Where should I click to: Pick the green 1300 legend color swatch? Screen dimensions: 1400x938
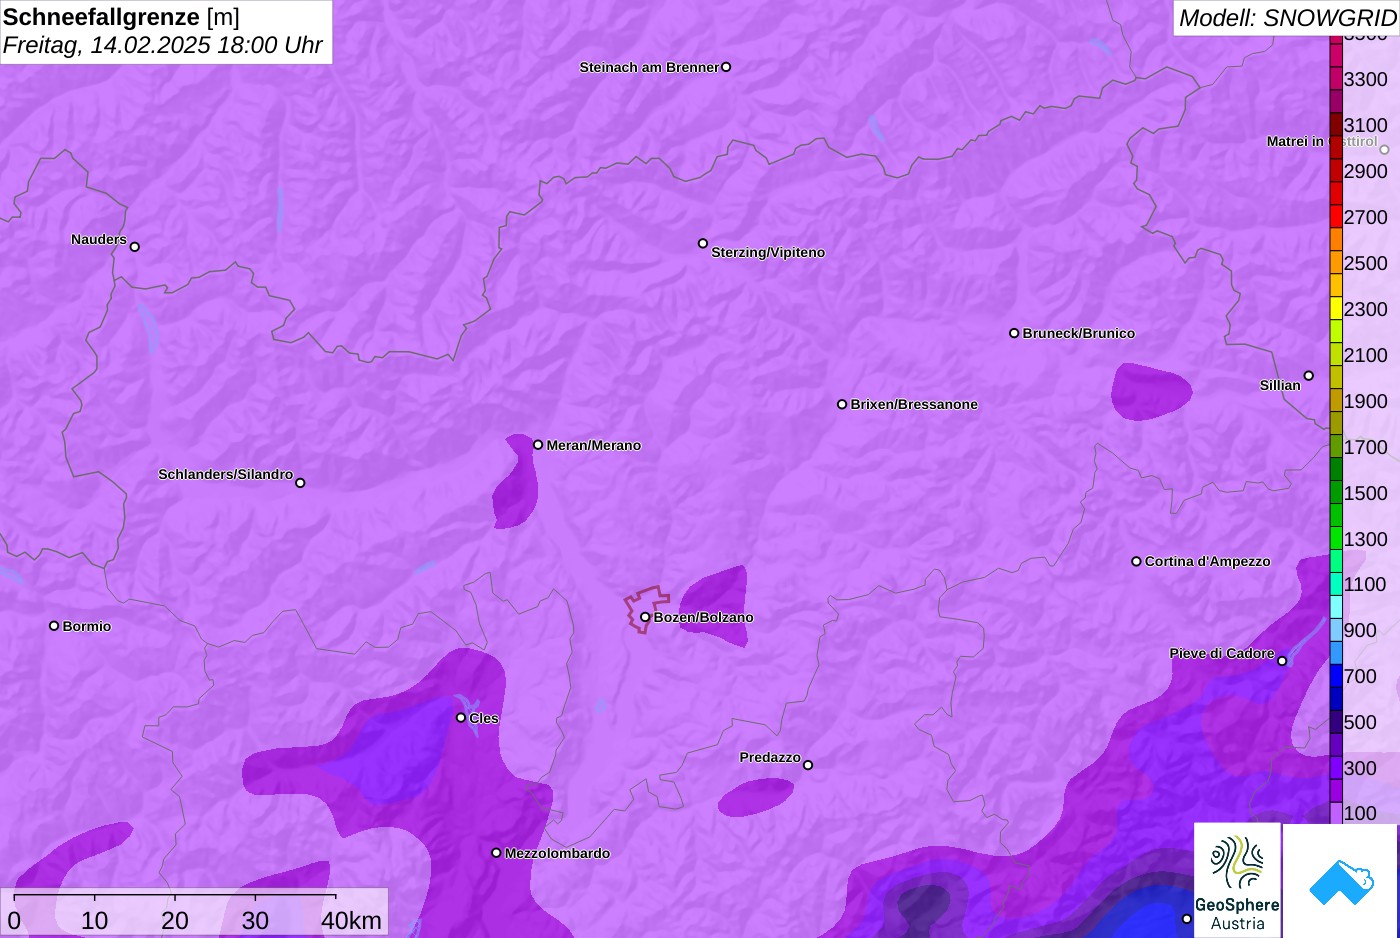click(x=1336, y=537)
